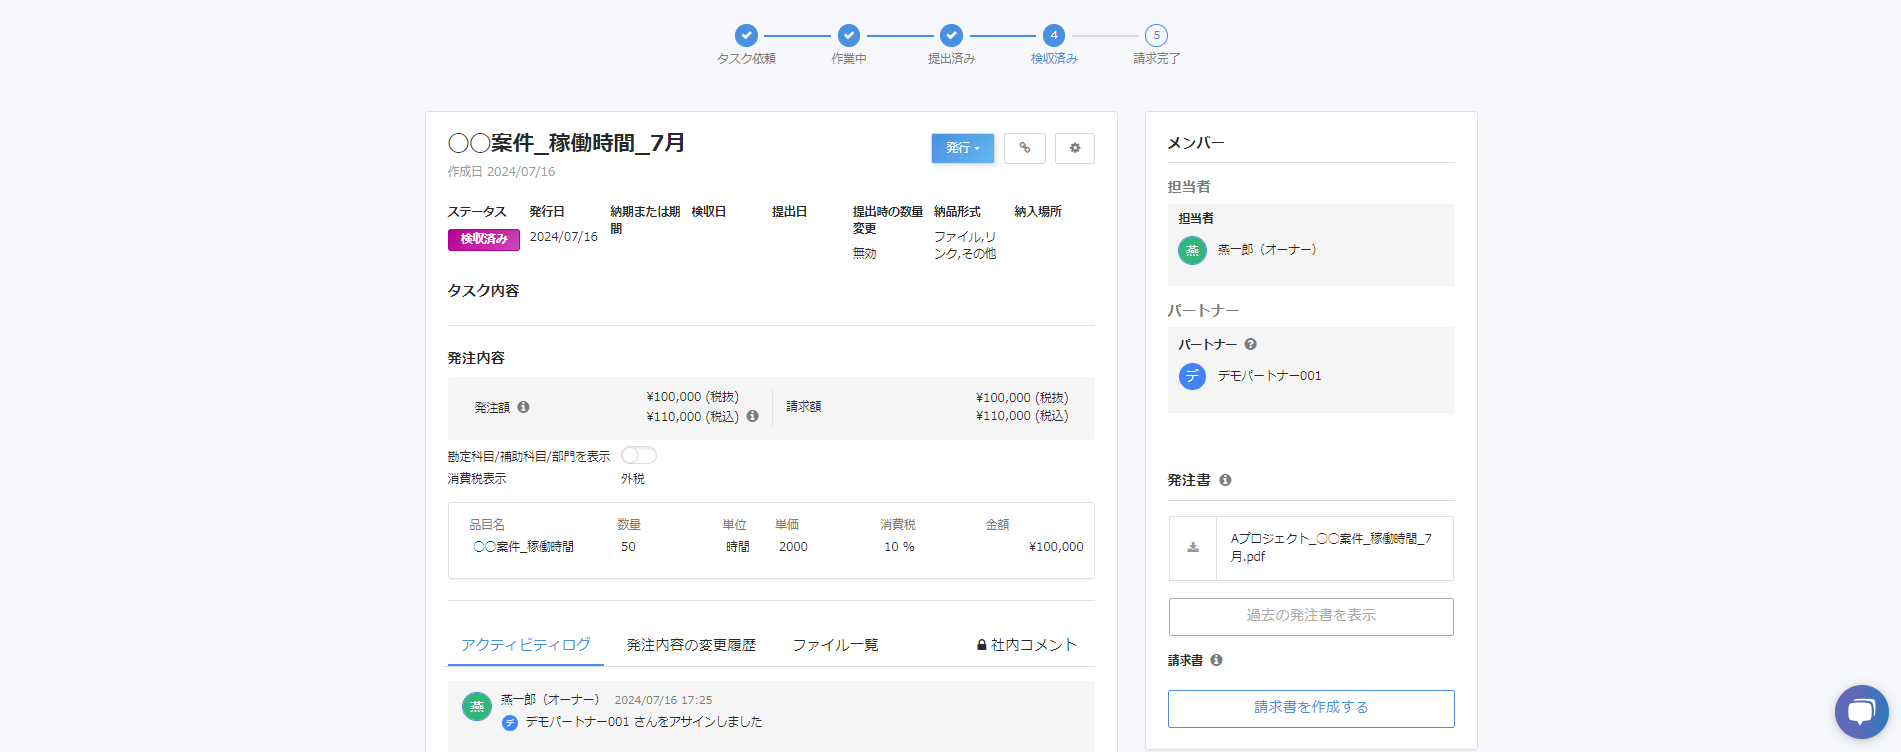Screen dimensions: 1901x752
Task: Open the gear settings button
Action: (1074, 148)
